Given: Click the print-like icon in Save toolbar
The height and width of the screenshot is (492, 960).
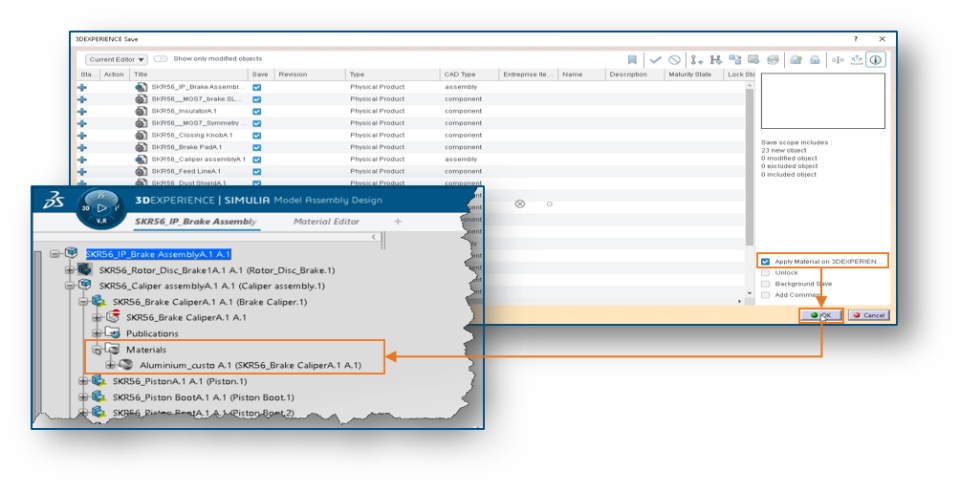Looking at the screenshot, I should 773,59.
